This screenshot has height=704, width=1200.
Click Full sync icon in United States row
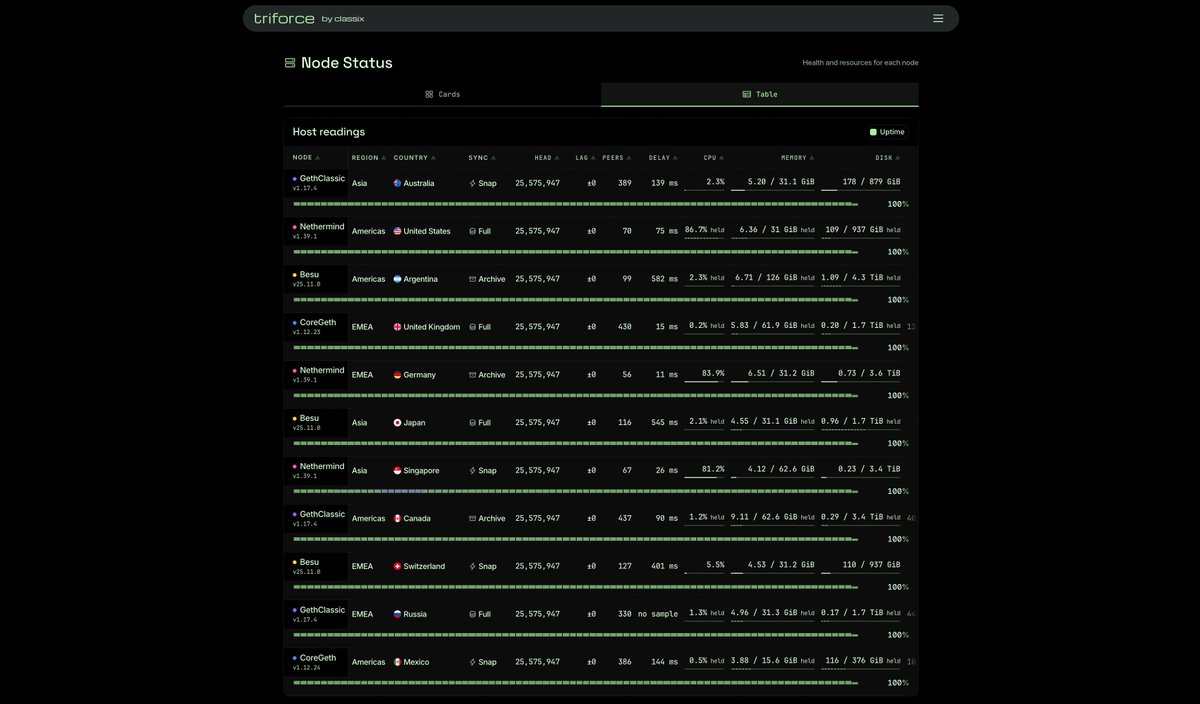[x=472, y=231]
